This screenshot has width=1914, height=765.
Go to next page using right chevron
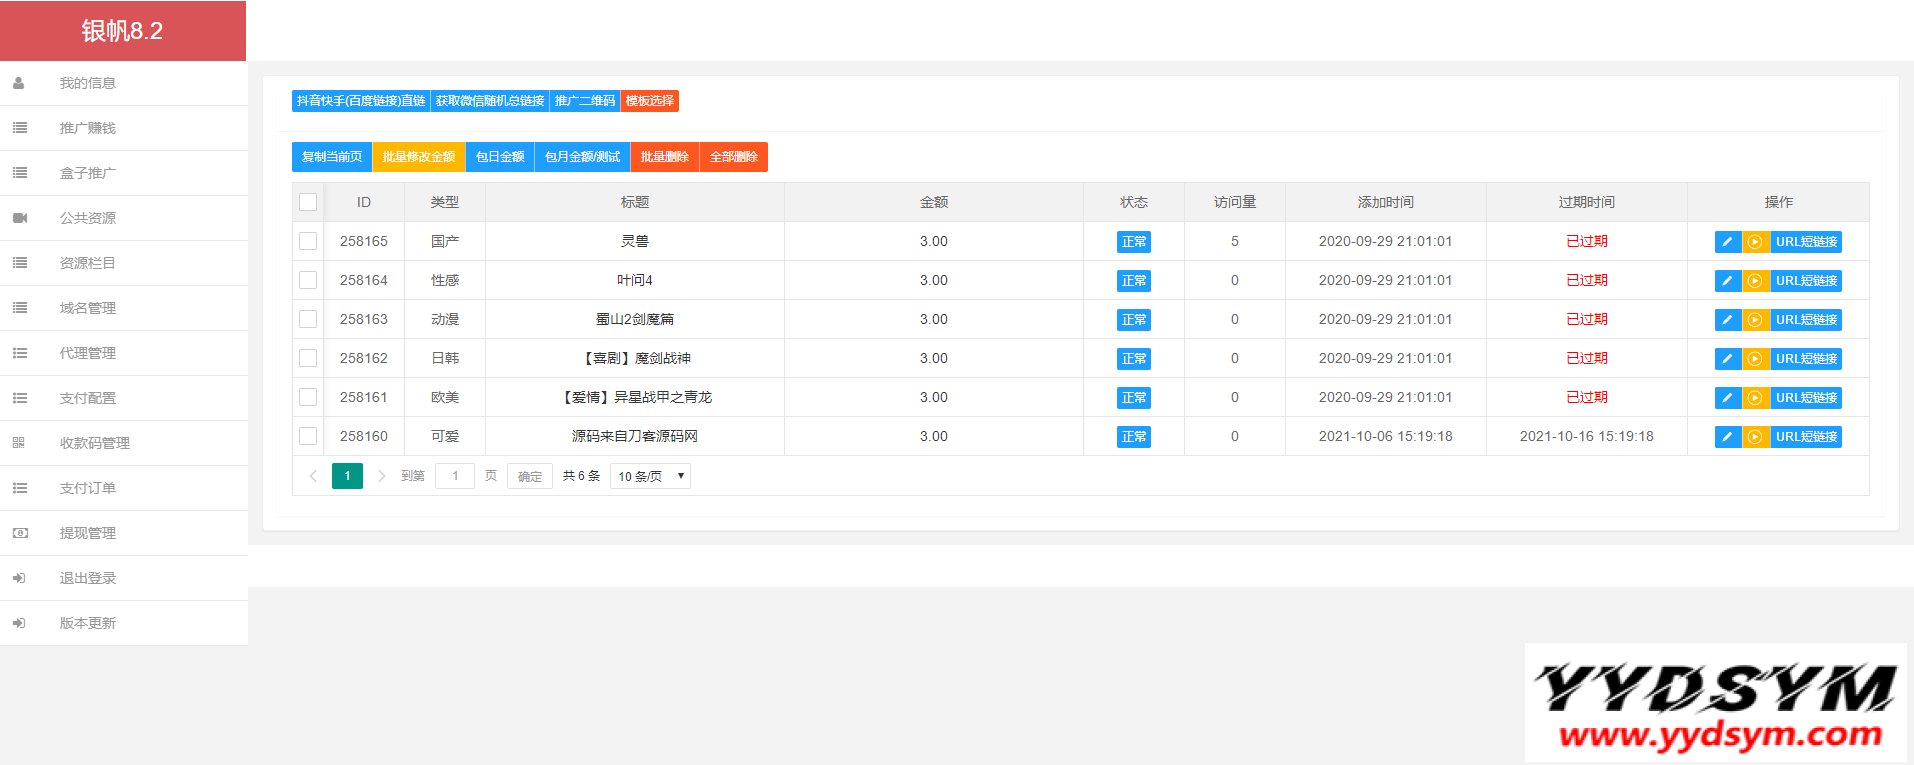tap(381, 476)
